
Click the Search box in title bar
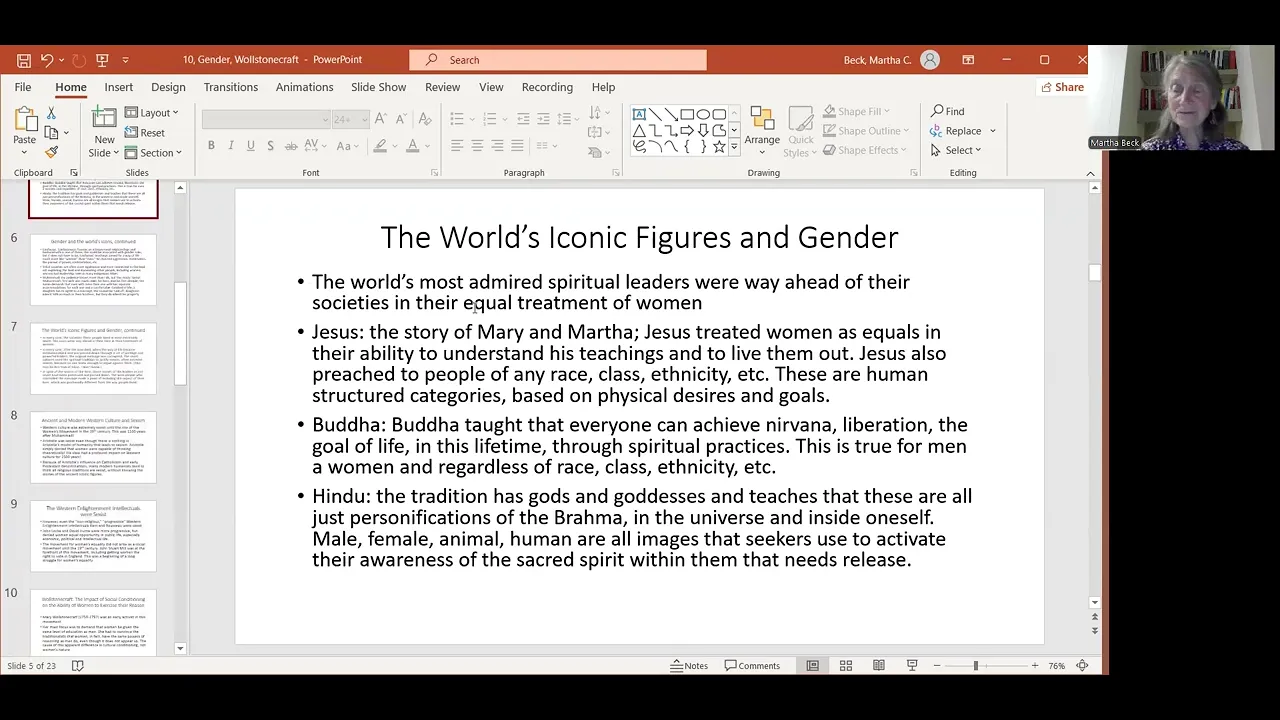click(558, 60)
